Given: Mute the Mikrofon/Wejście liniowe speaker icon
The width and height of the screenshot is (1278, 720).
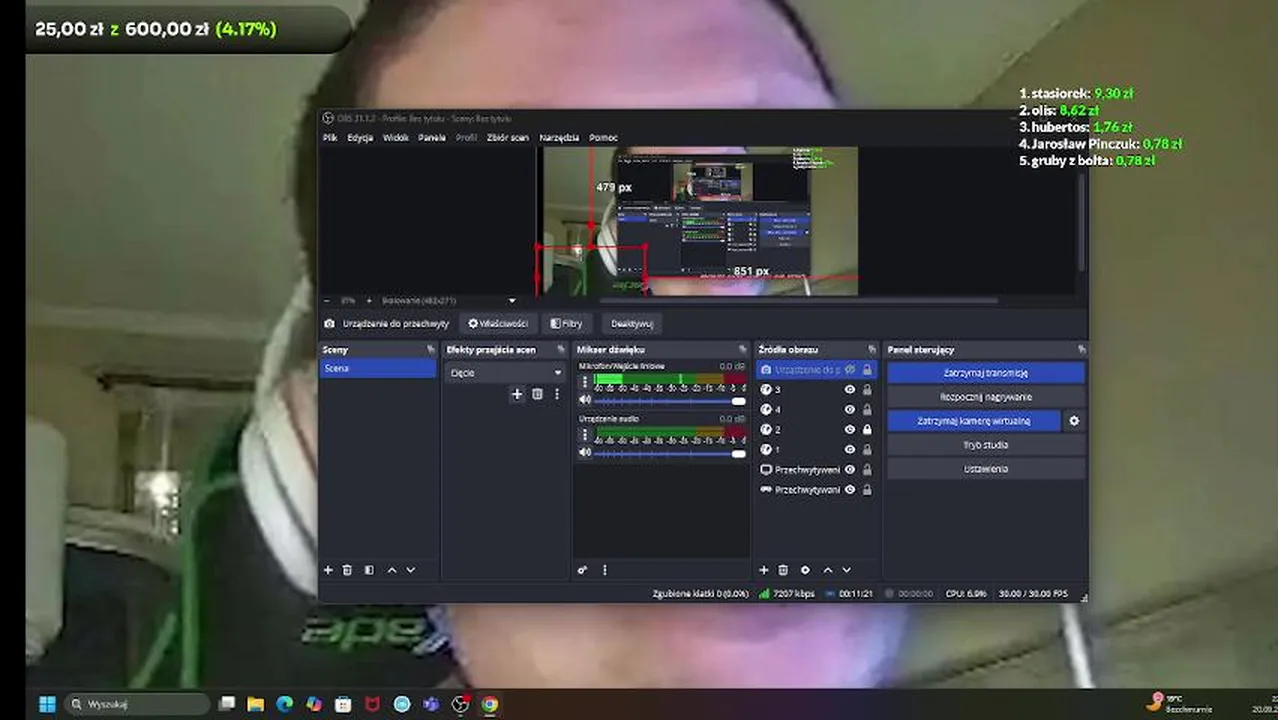Looking at the screenshot, I should coord(585,400).
